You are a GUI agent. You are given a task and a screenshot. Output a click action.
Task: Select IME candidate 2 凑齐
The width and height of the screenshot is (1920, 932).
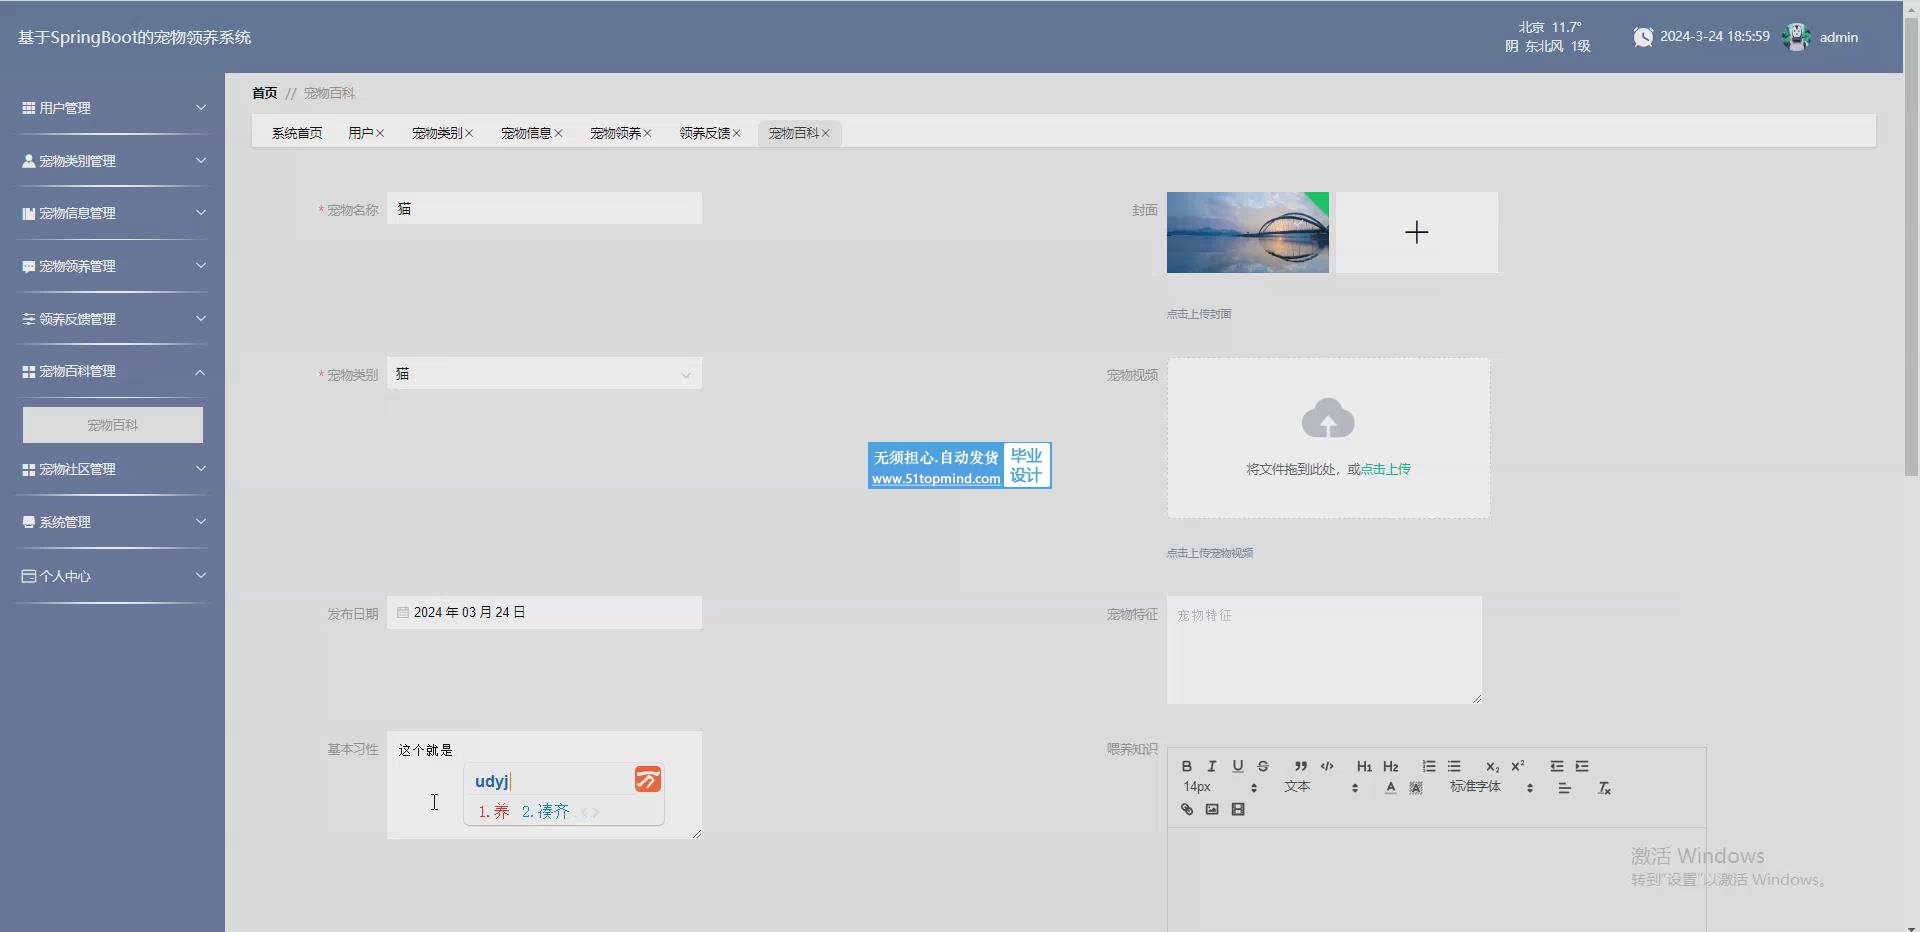pos(546,811)
